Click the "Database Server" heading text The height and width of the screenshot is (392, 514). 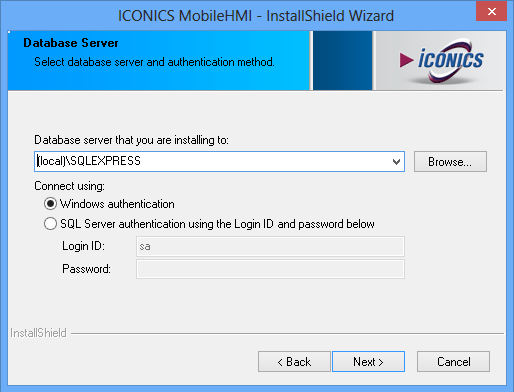71,43
